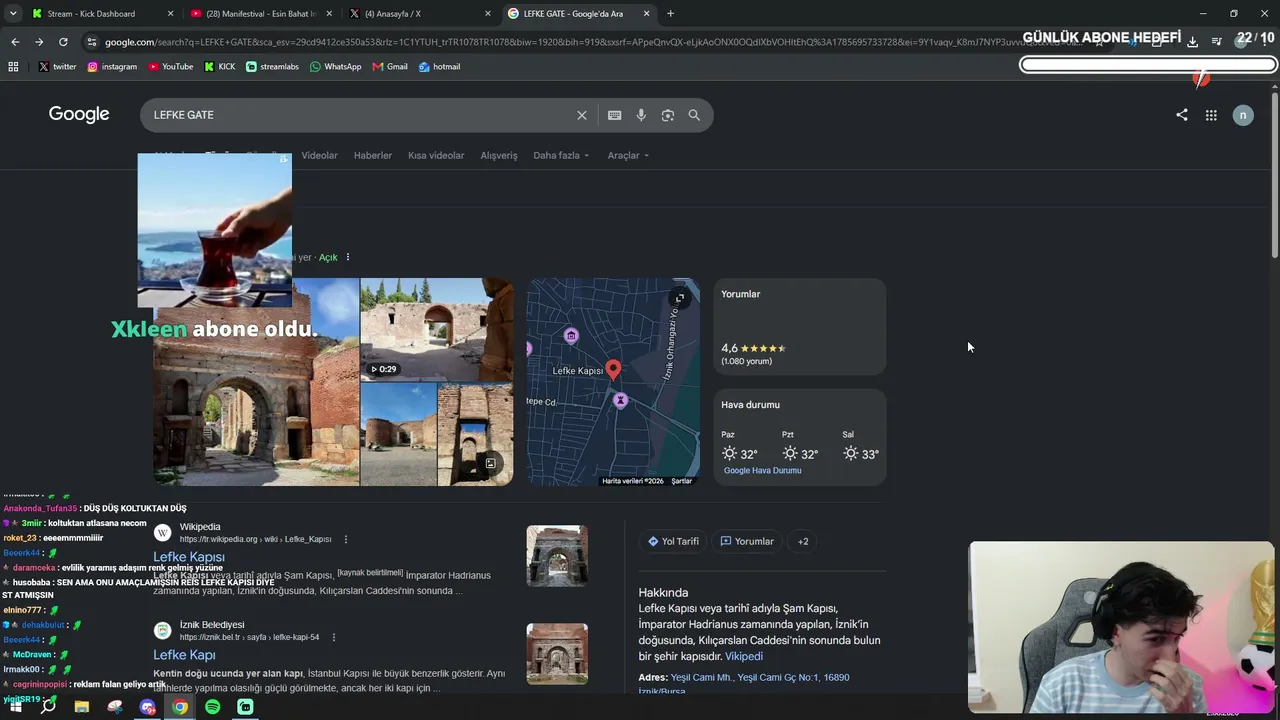Screen dimensions: 1280x720
Task: Click the Yorumlar button beside Yol Tarifi
Action: pyautogui.click(x=747, y=542)
